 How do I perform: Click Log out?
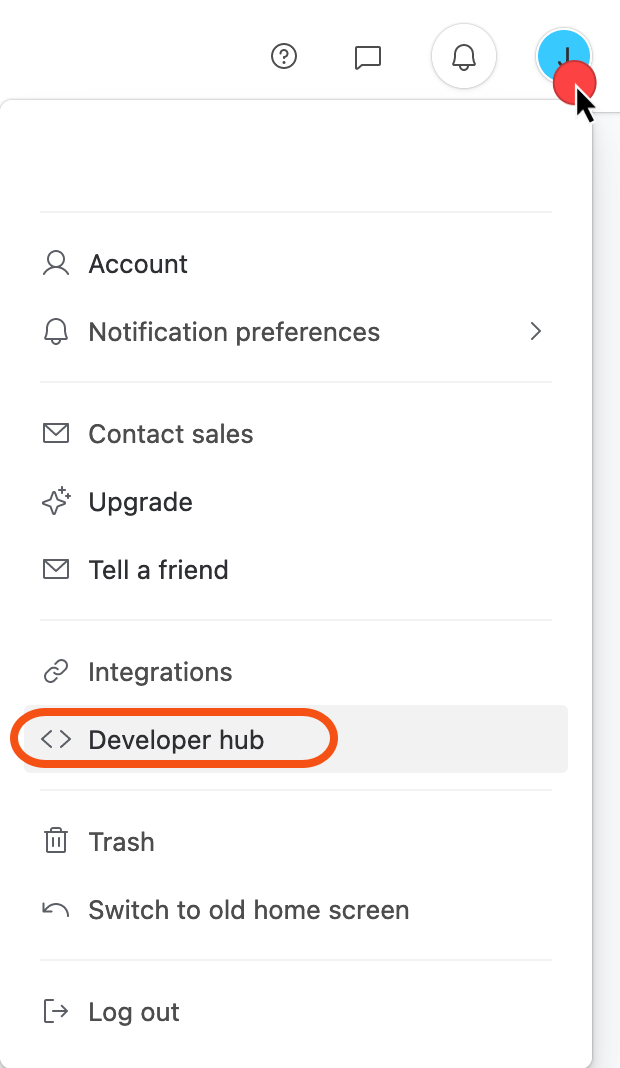pyautogui.click(x=296, y=1012)
